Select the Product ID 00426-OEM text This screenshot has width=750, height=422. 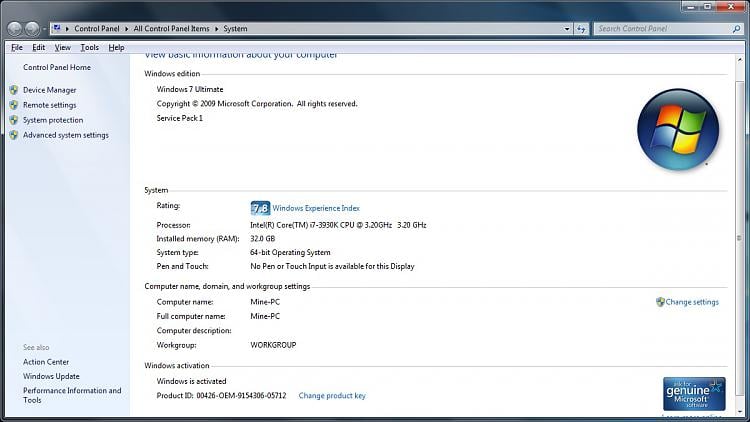pos(221,396)
